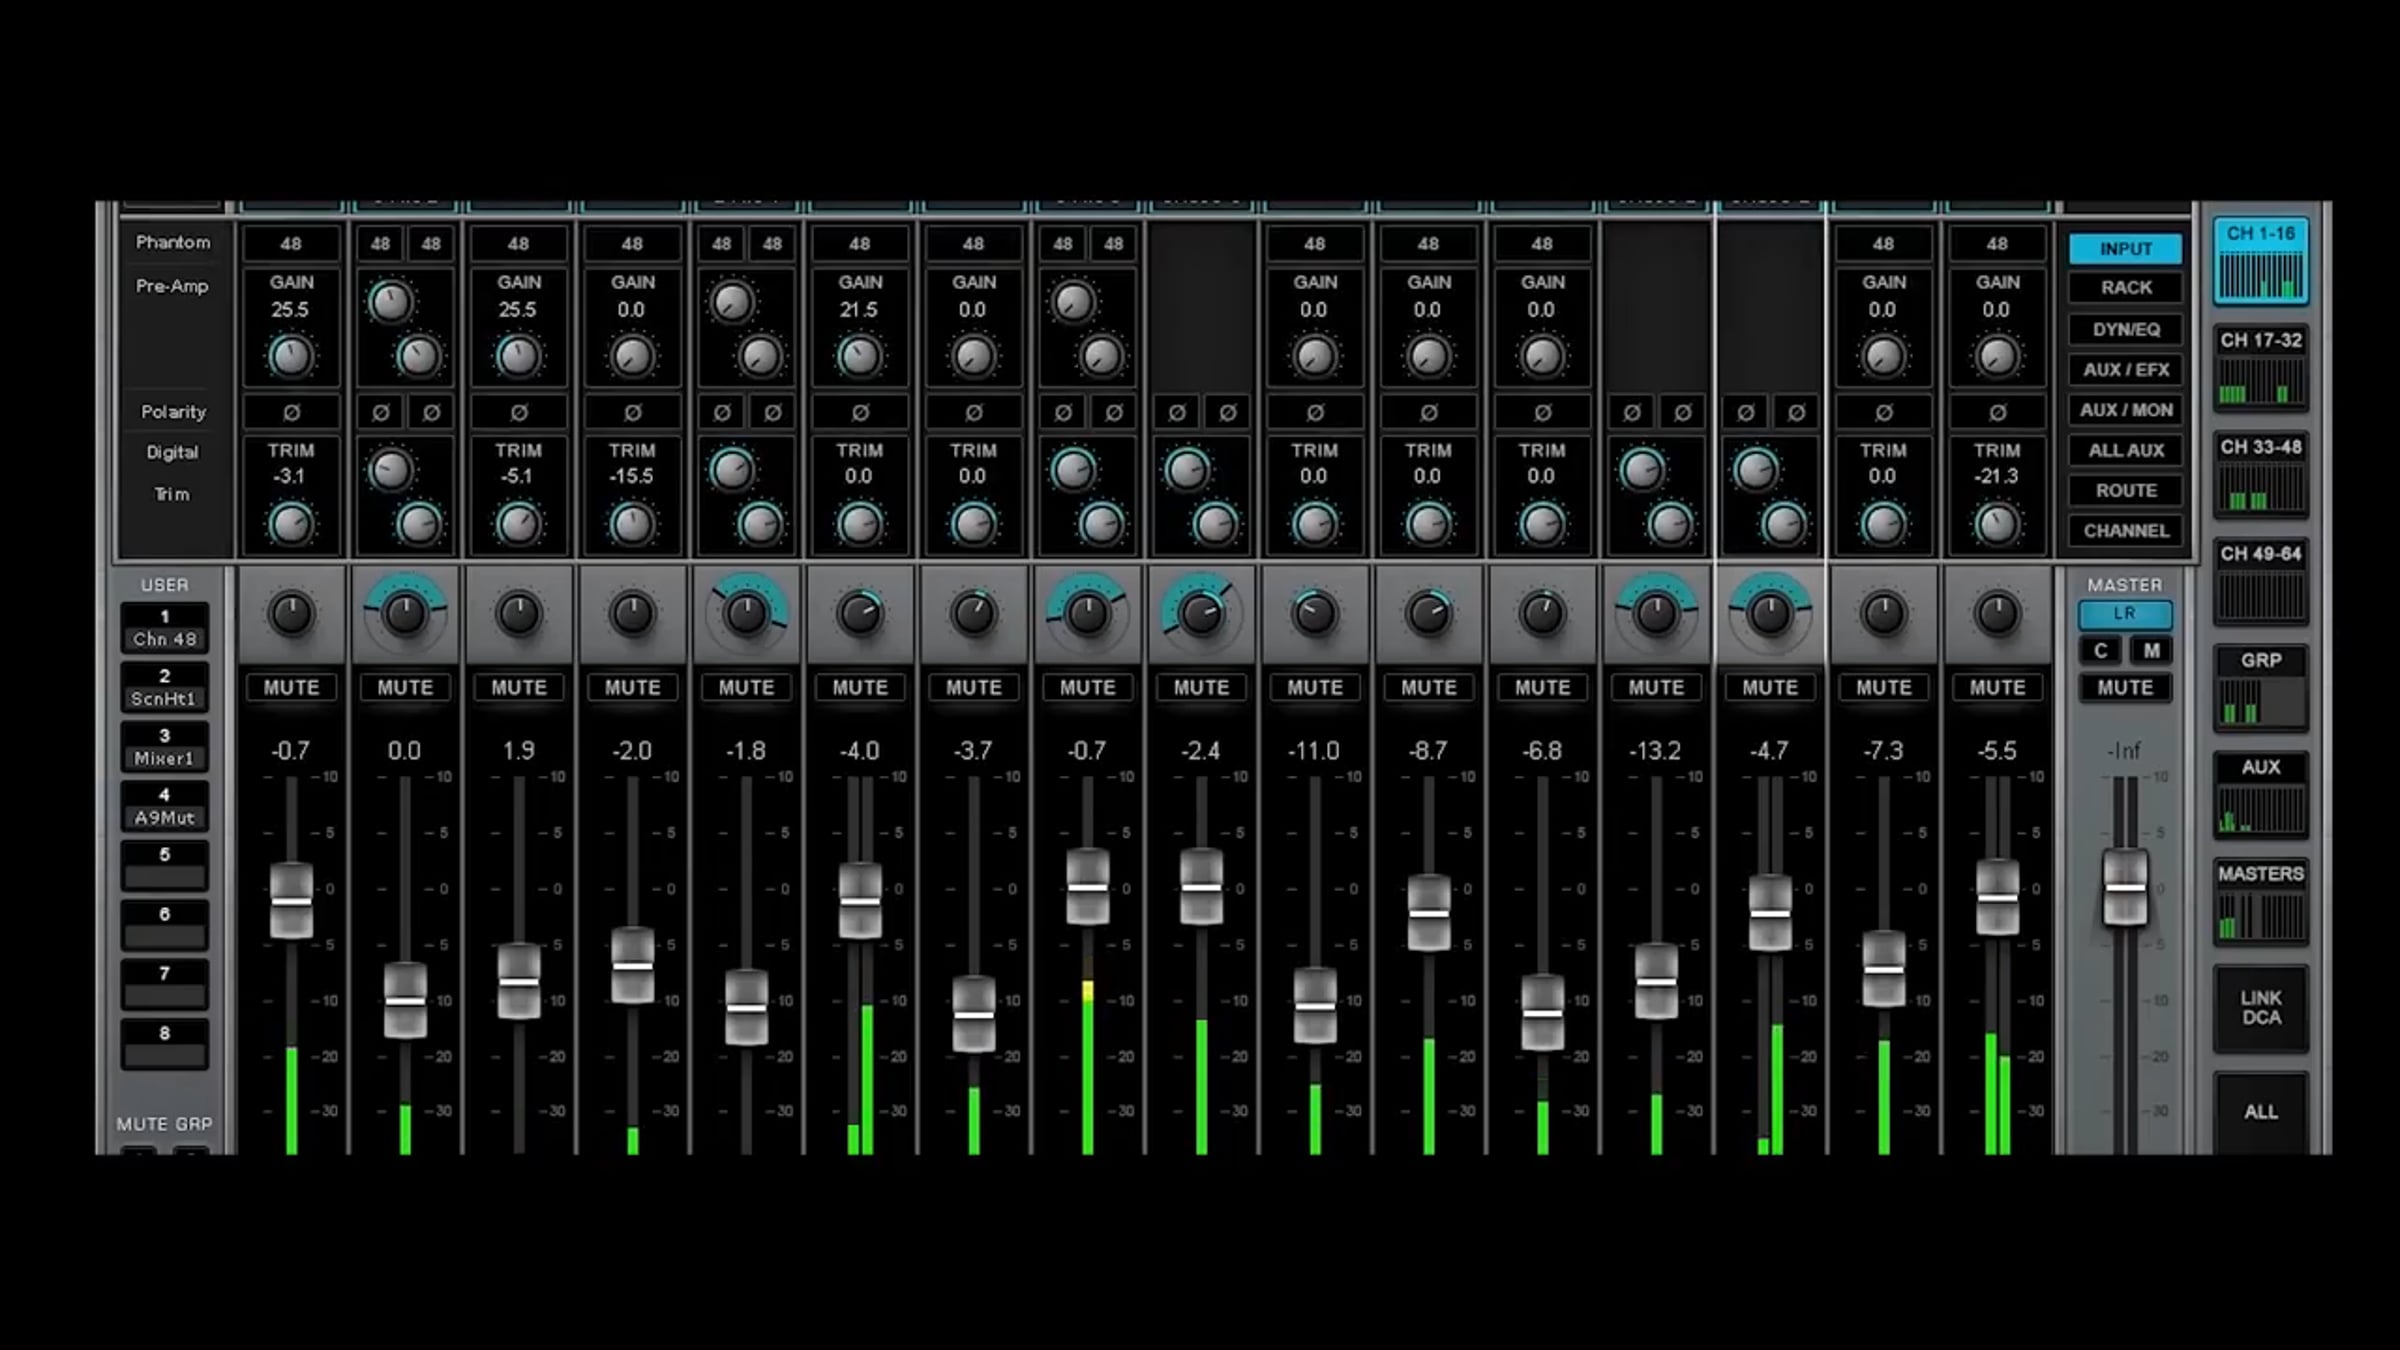Click the LINK DCA button
2400x1350 pixels.
(2260, 1008)
